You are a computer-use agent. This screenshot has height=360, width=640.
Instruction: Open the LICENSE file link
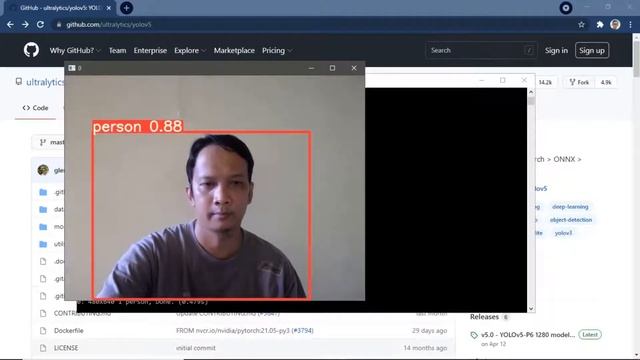click(x=66, y=348)
